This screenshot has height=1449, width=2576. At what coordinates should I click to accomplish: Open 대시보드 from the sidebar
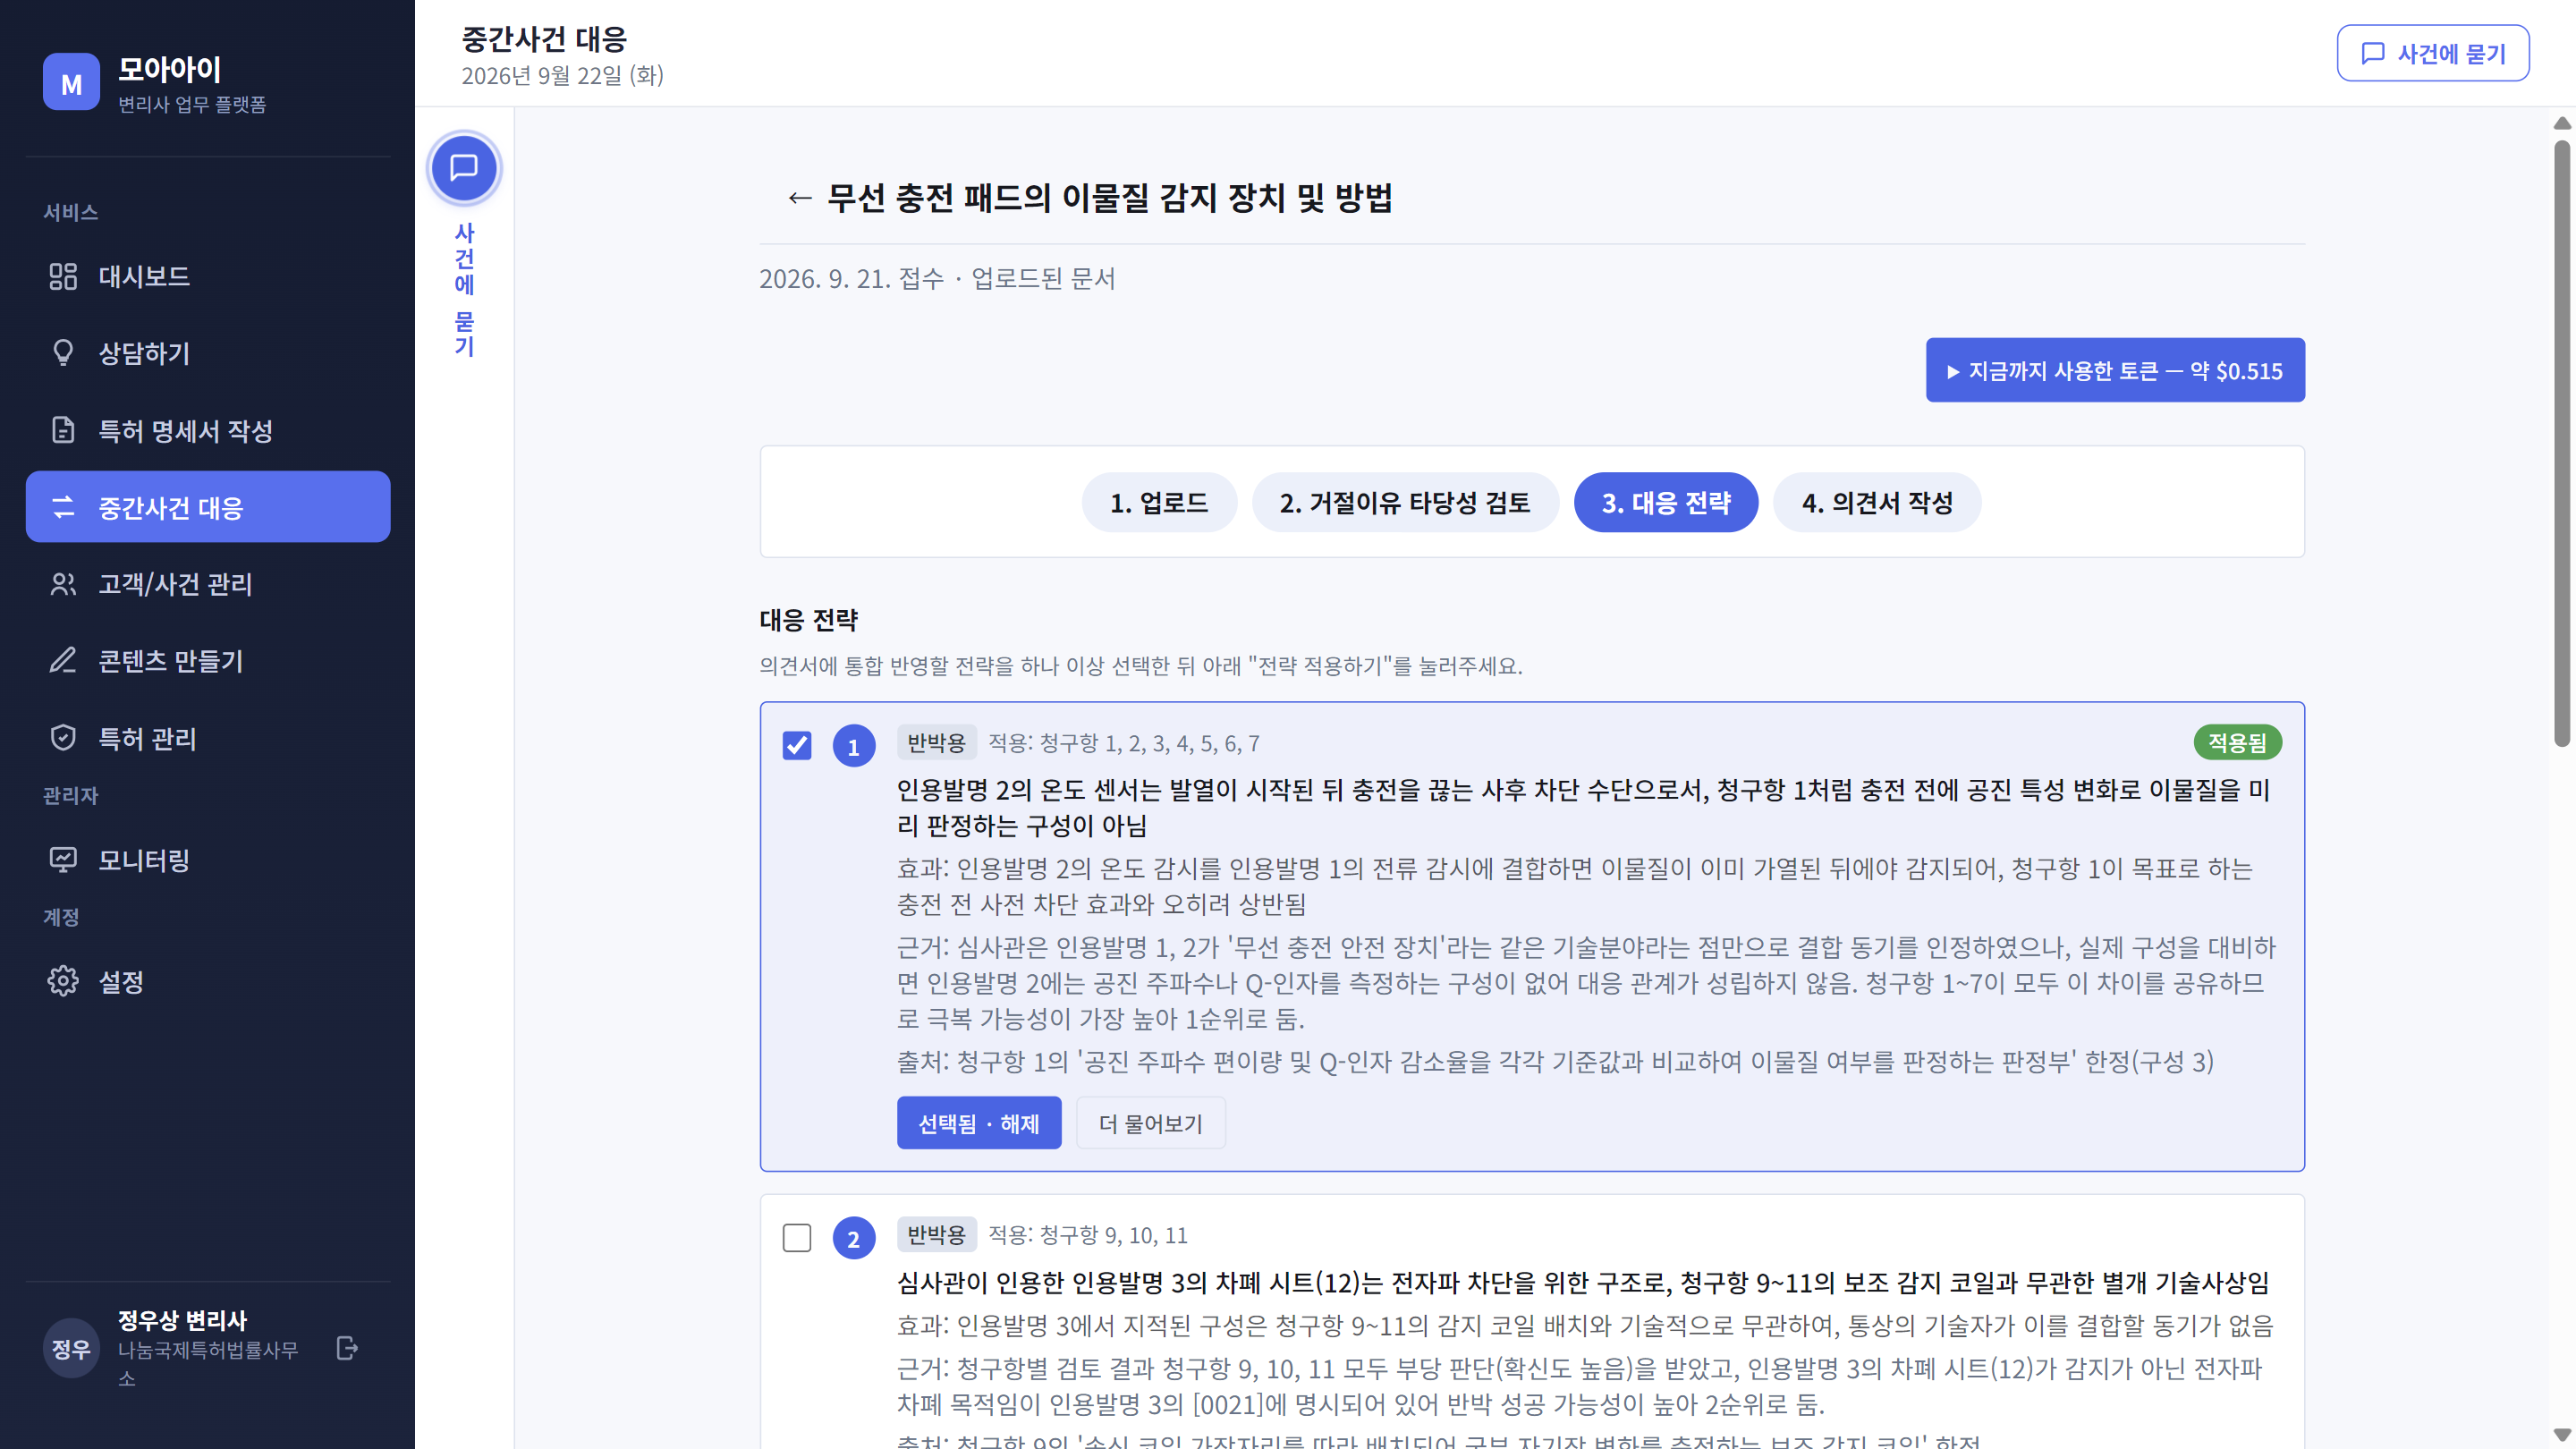208,276
